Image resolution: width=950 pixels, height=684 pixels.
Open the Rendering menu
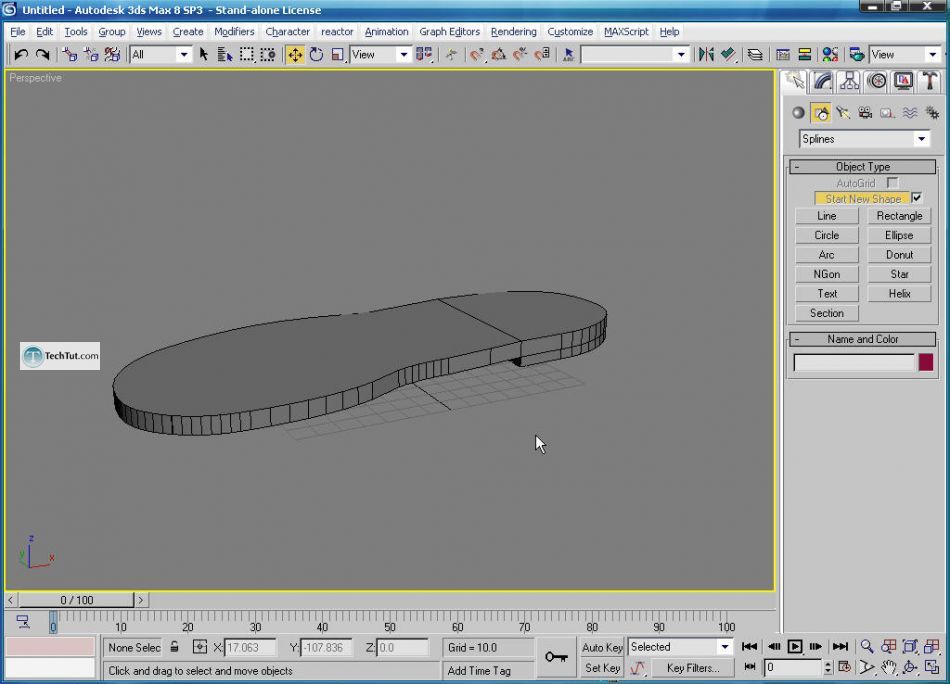[514, 32]
